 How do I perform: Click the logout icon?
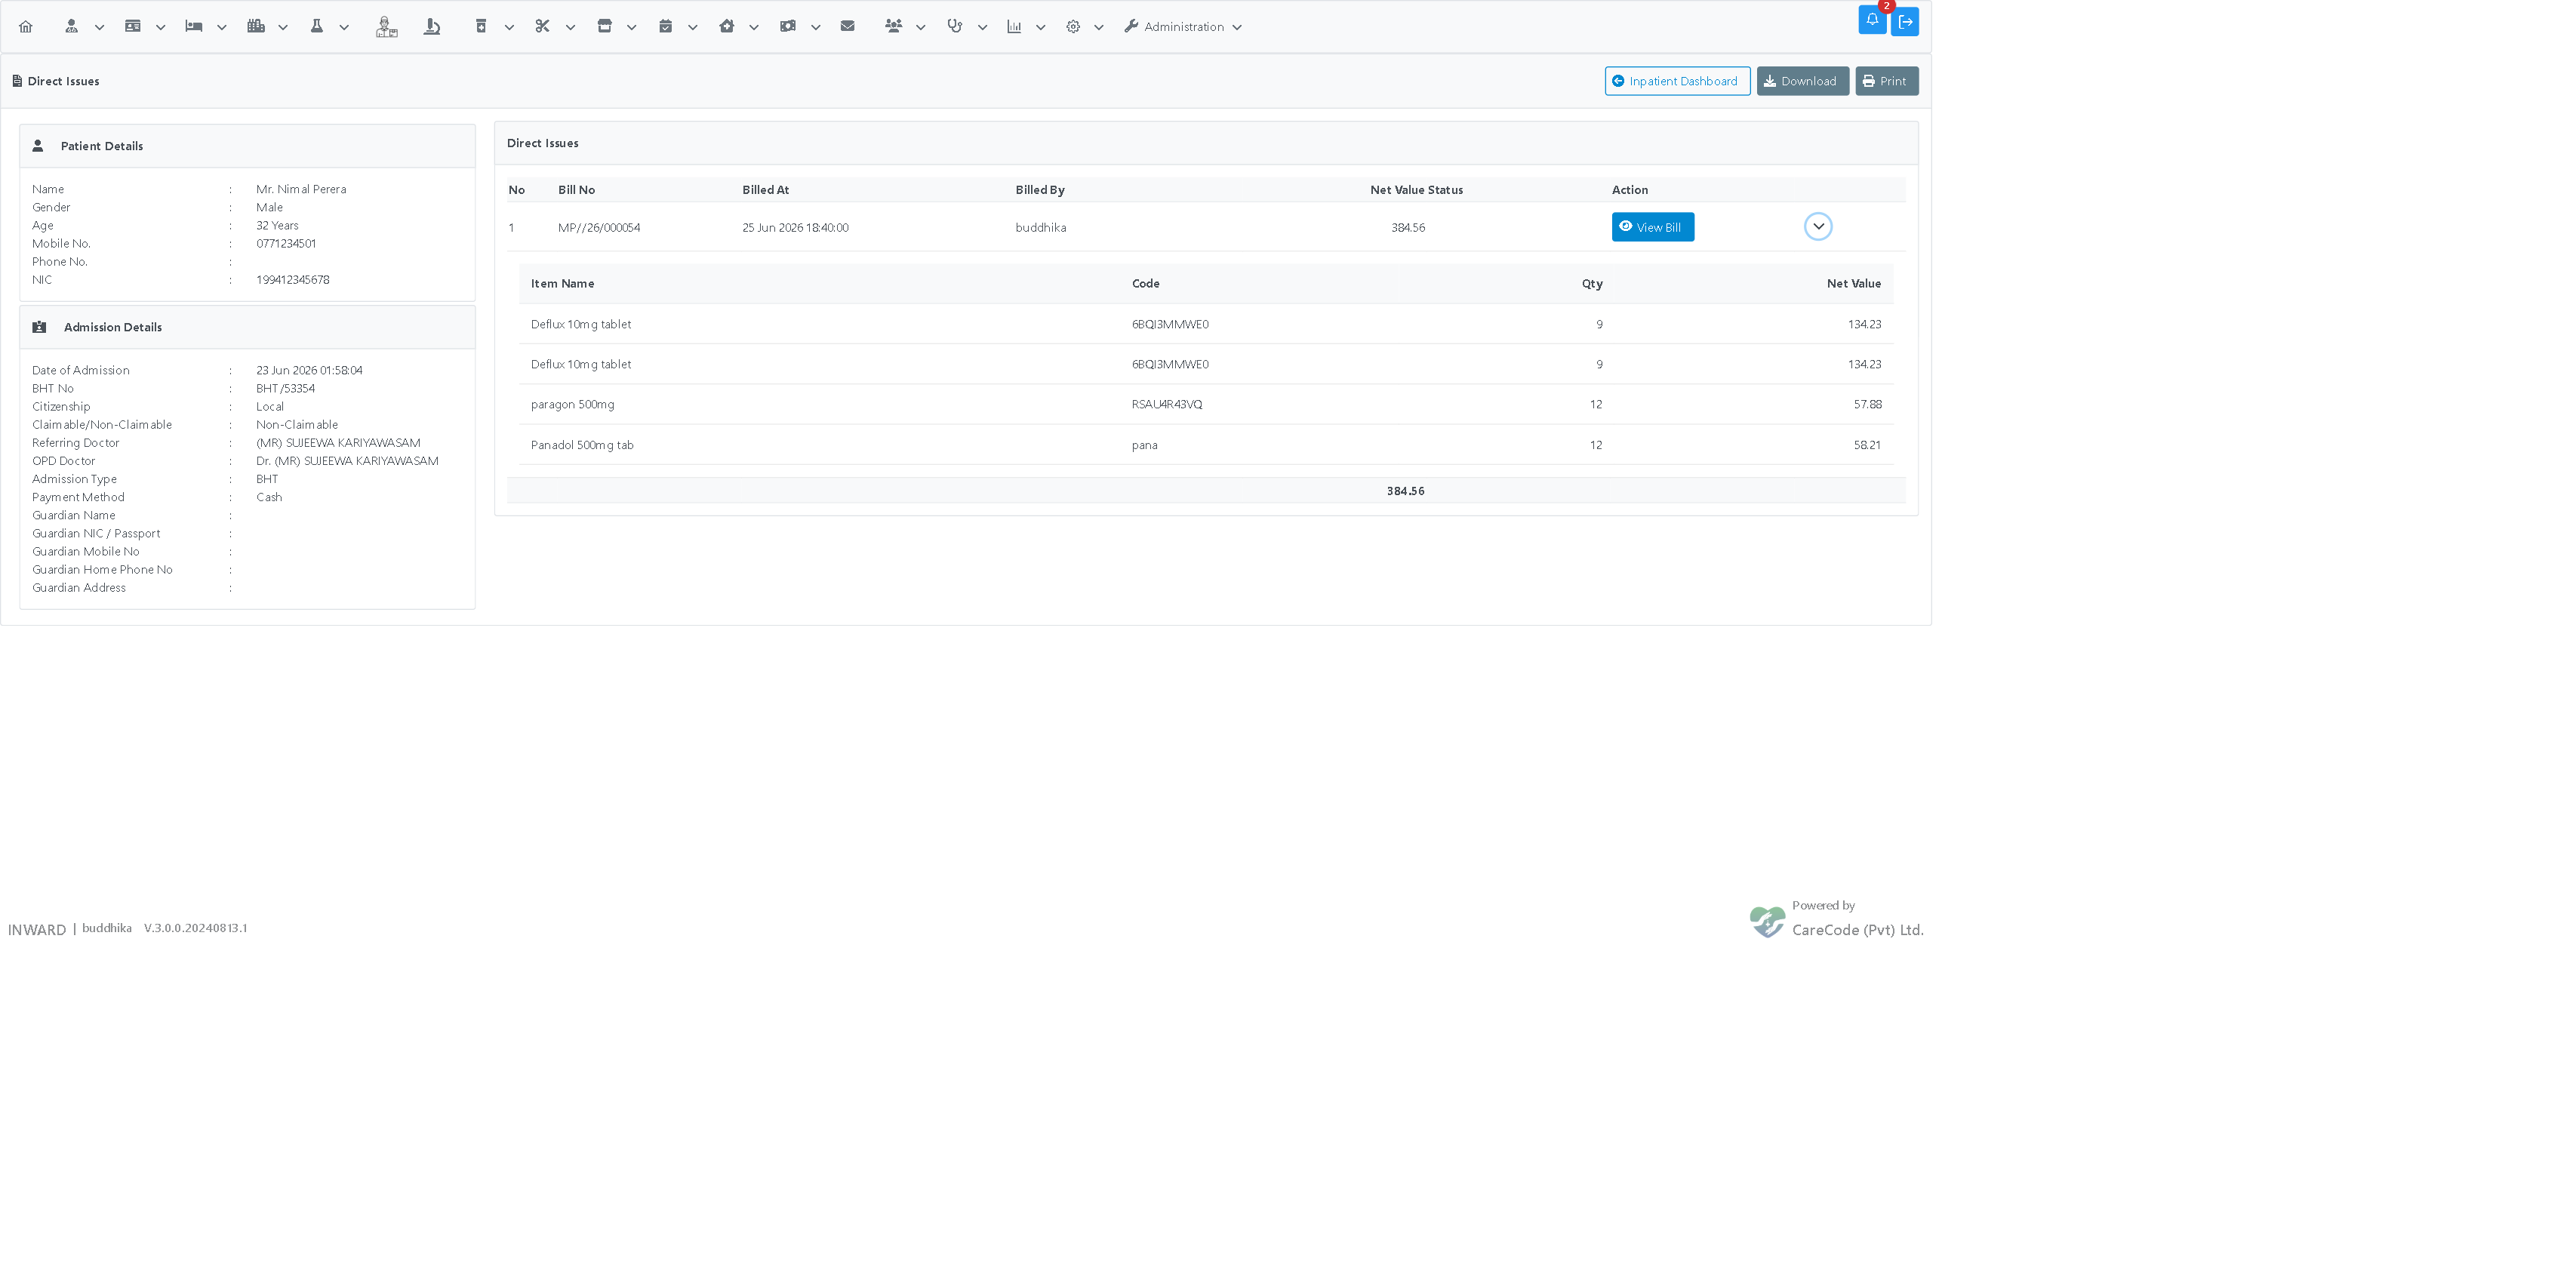[x=1905, y=22]
